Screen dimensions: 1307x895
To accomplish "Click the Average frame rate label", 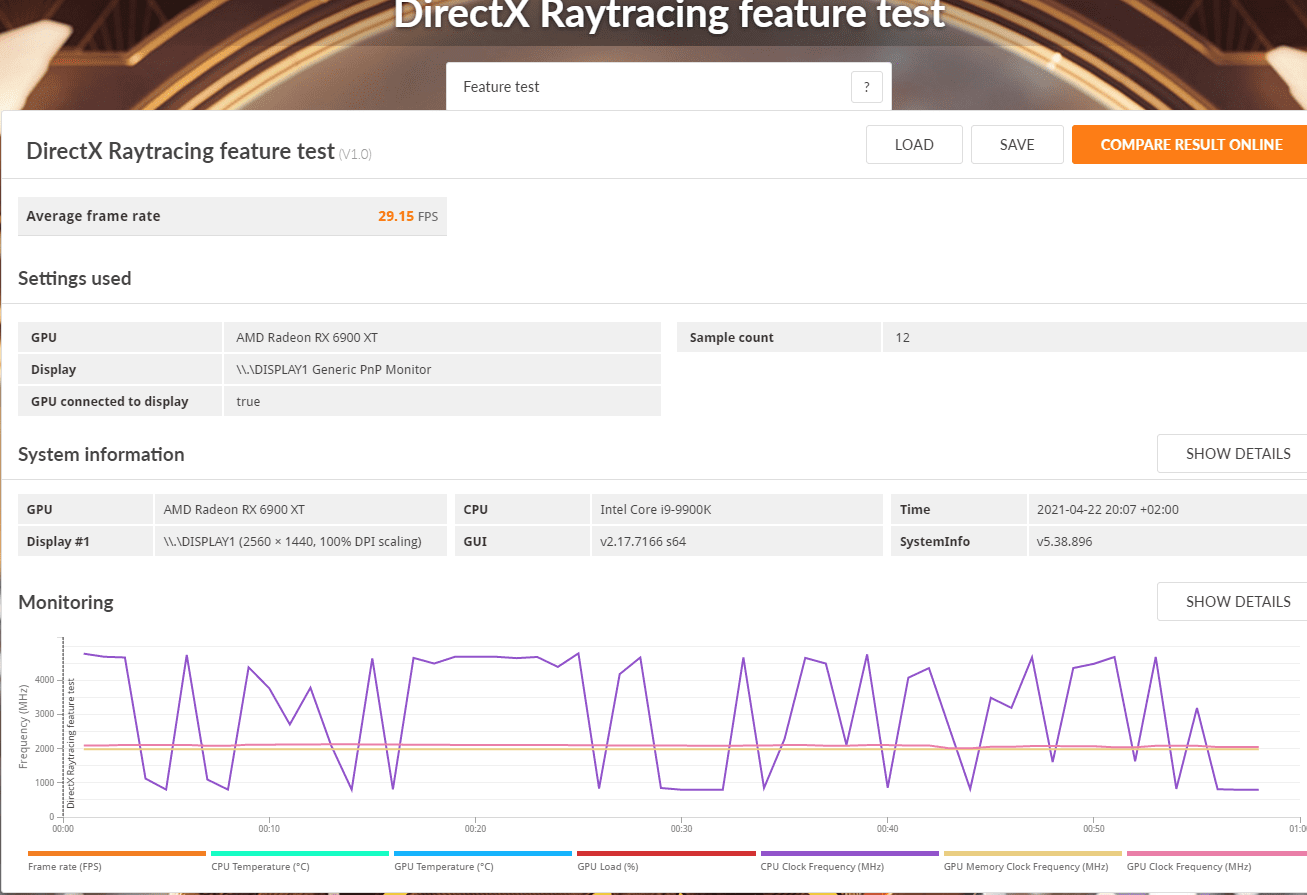I will 93,216.
